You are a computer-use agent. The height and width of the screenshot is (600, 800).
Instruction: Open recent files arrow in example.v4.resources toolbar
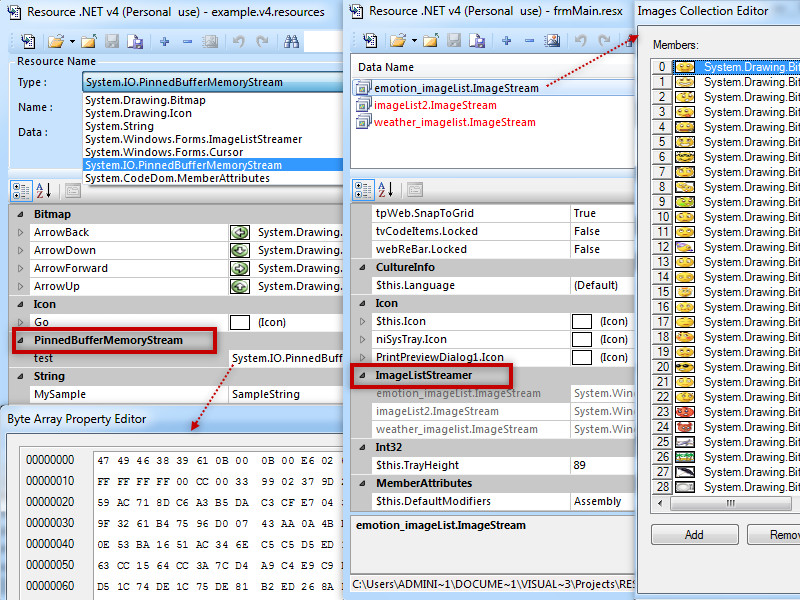coord(72,41)
